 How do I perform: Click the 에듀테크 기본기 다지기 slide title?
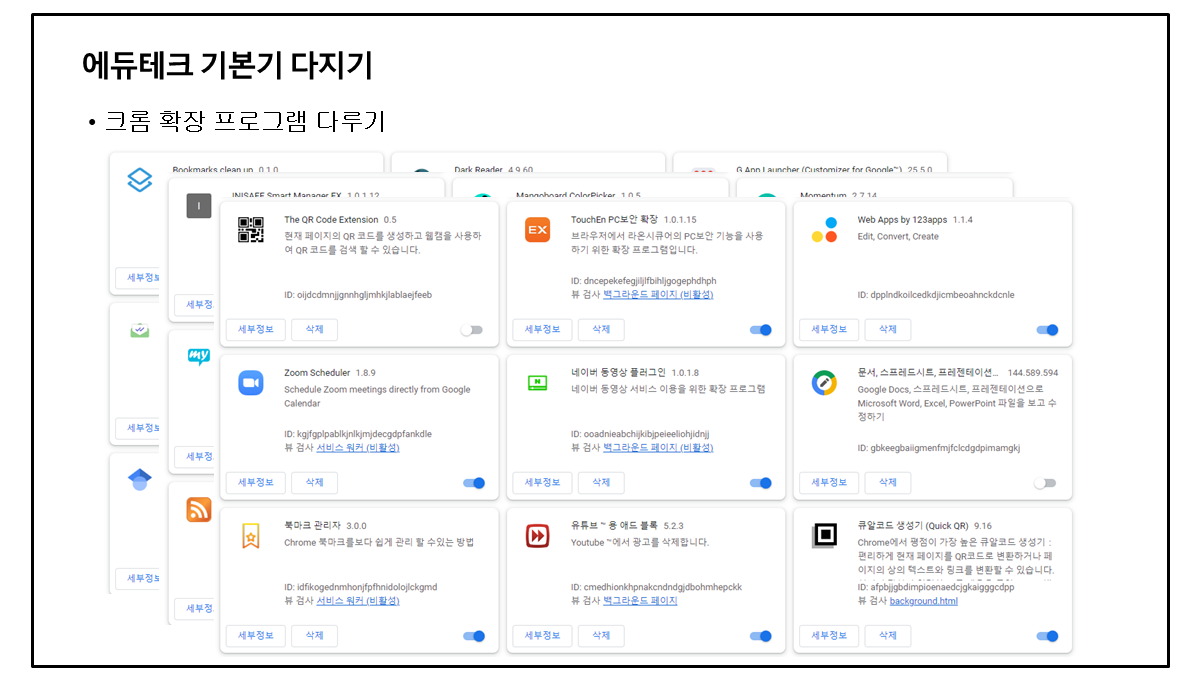[x=227, y=65]
